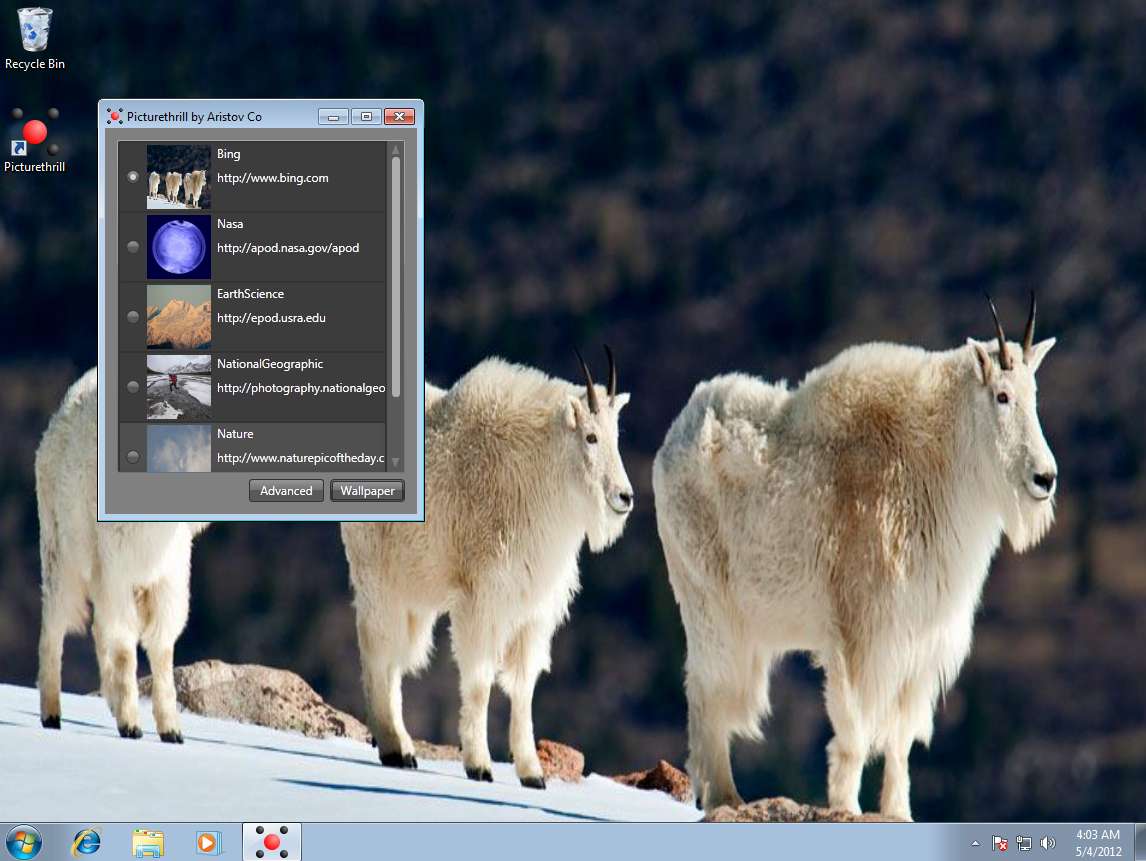Click the Advanced button

(x=286, y=491)
